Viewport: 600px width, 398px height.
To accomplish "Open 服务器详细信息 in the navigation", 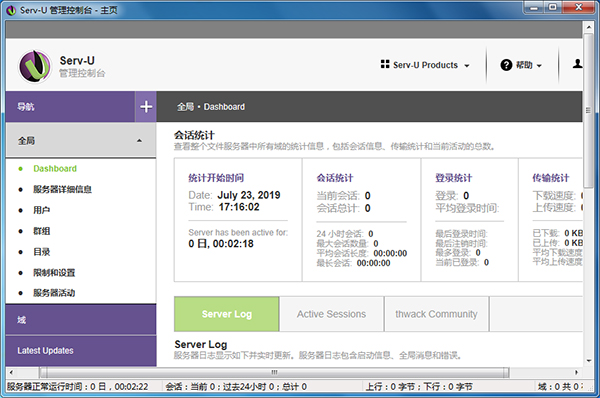I will (x=62, y=189).
